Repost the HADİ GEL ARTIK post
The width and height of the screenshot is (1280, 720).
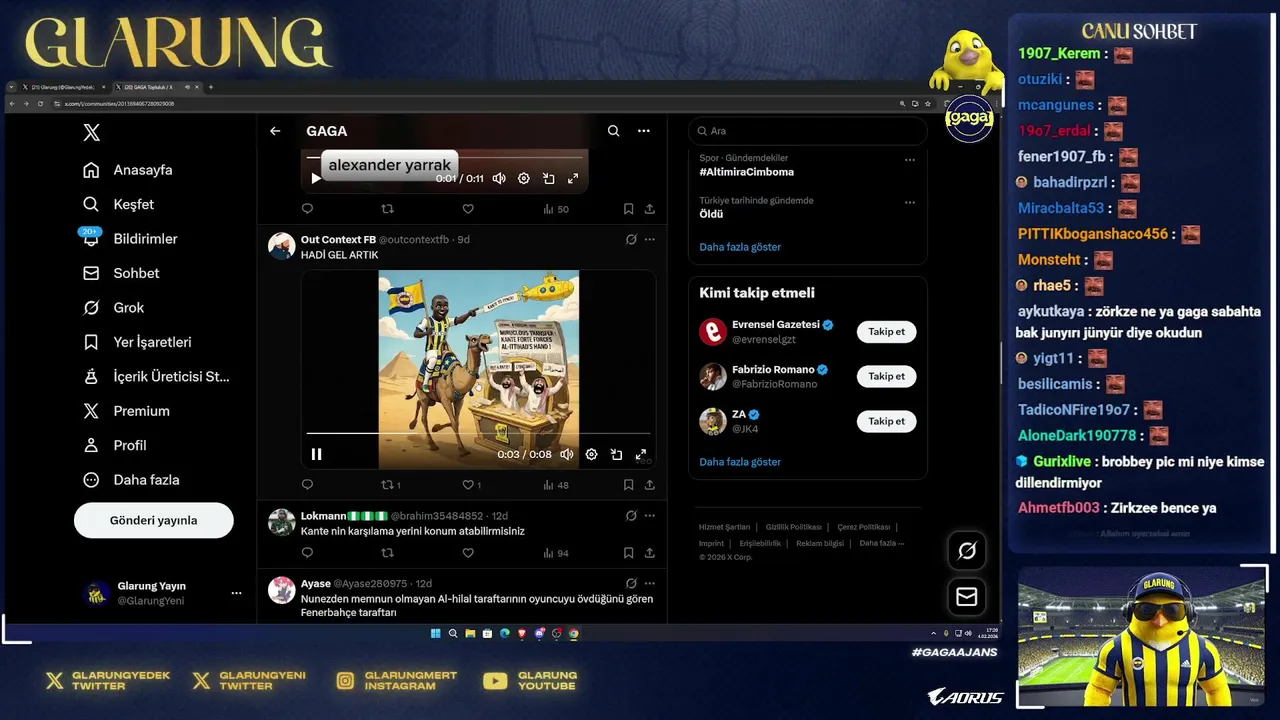(391, 485)
